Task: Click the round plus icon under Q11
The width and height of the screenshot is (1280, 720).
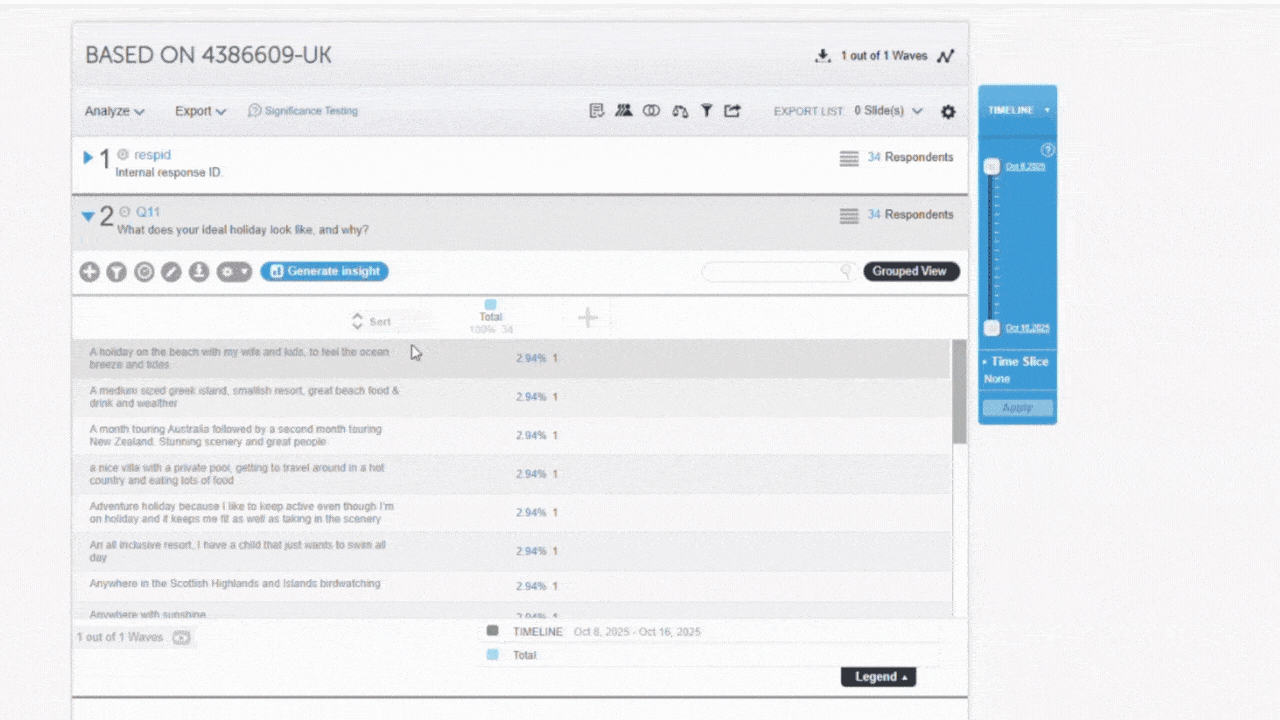Action: (90, 271)
